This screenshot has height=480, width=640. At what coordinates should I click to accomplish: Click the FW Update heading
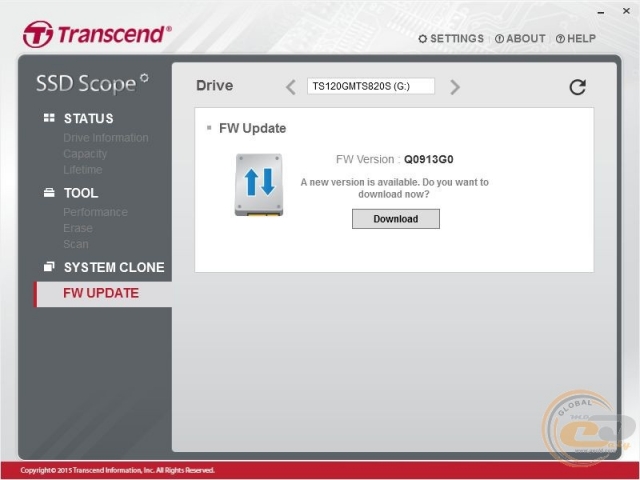click(x=252, y=128)
